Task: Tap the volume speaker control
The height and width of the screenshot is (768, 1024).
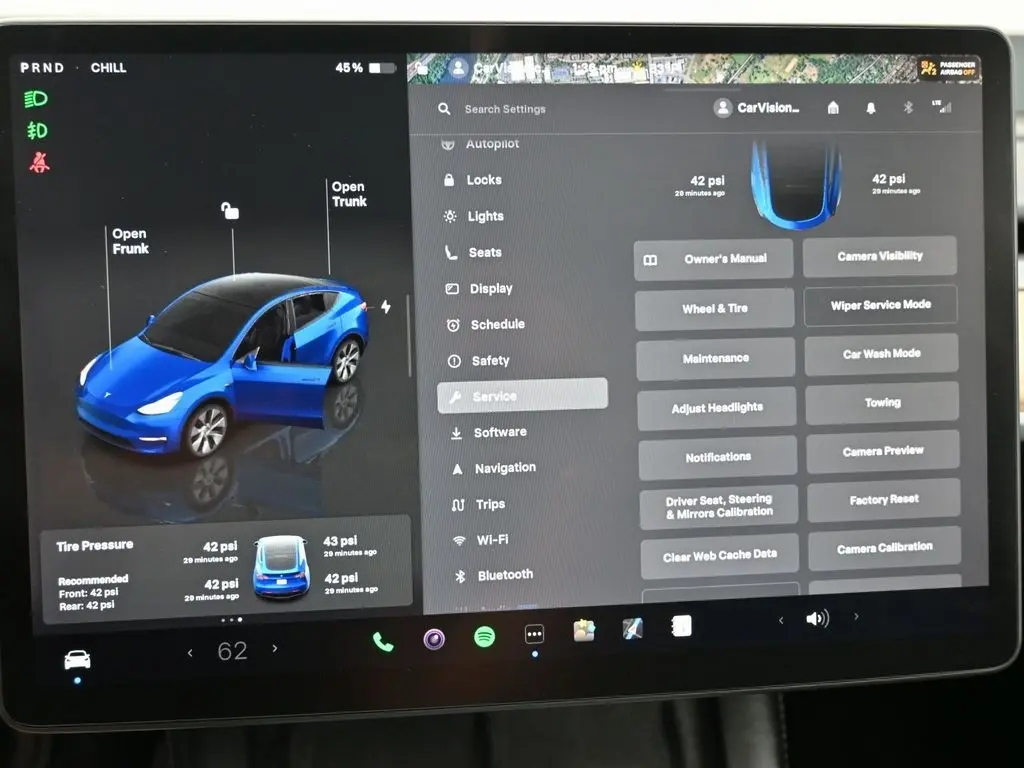Action: pyautogui.click(x=817, y=619)
